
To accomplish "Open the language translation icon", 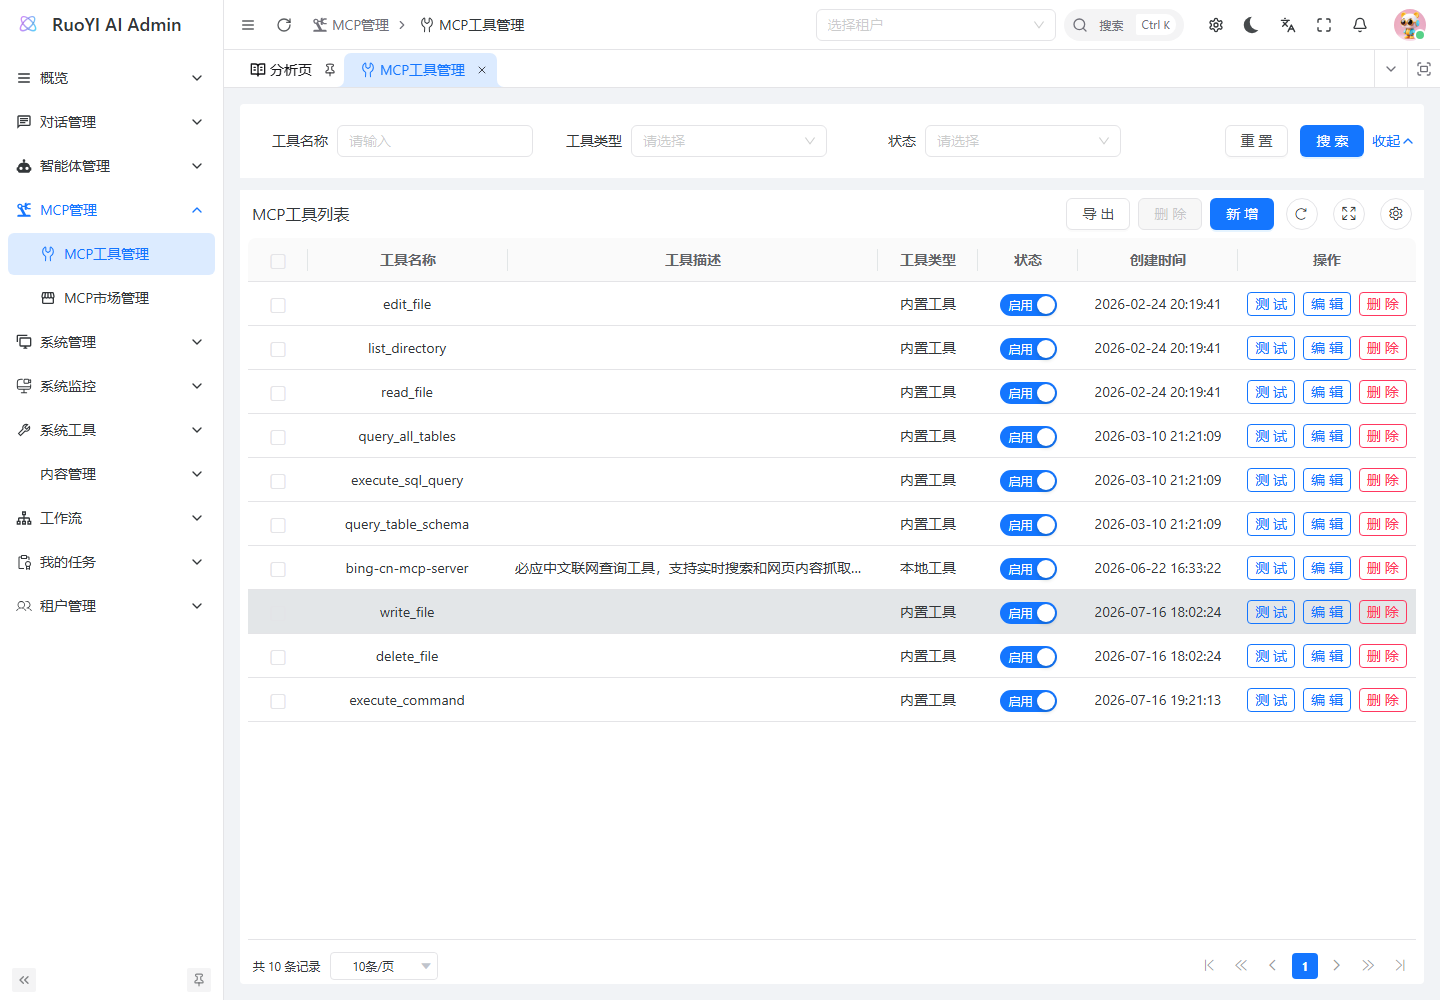I will point(1288,25).
